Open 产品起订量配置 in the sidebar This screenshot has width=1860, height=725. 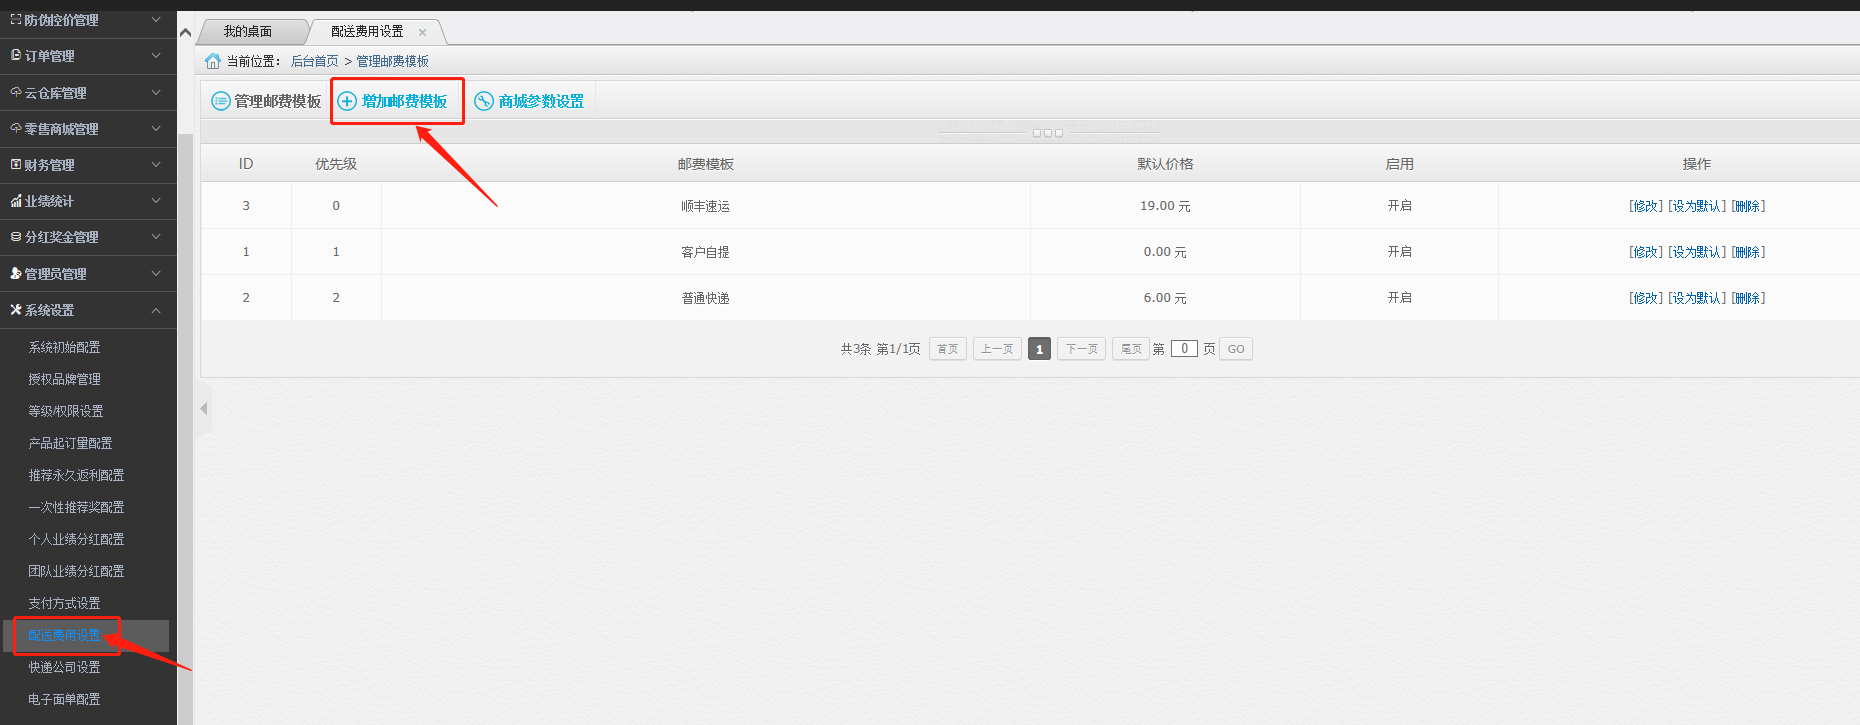coord(70,443)
